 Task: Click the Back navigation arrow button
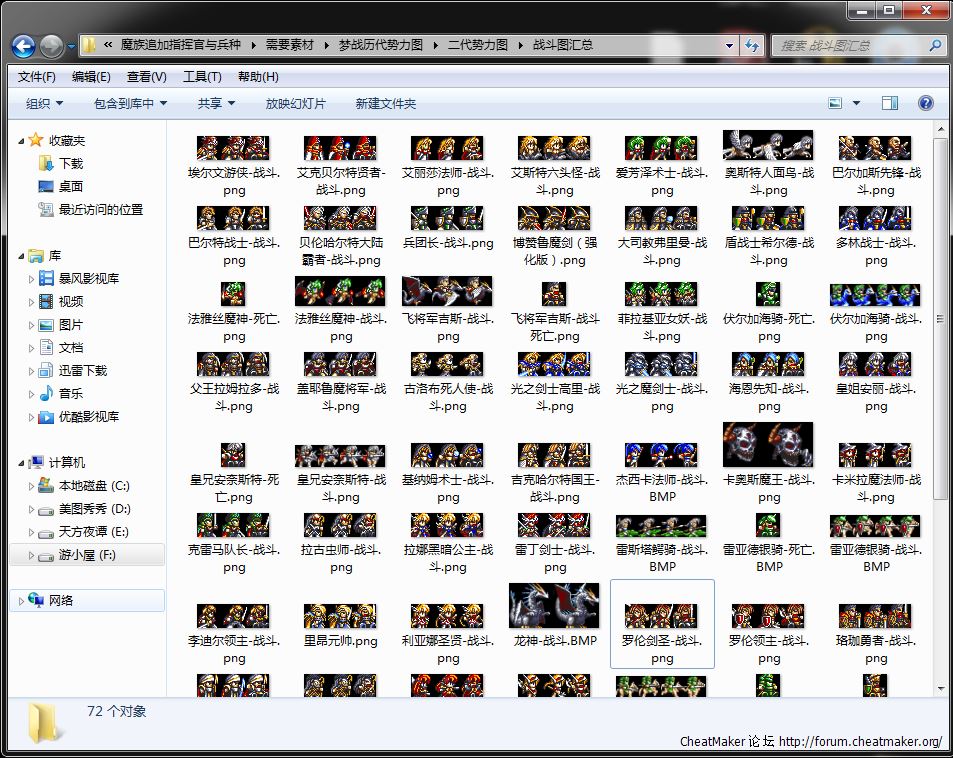pyautogui.click(x=24, y=46)
